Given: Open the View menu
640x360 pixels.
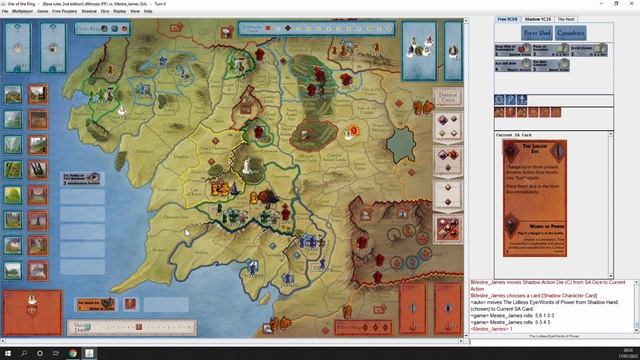Looking at the screenshot, I should 135,11.
